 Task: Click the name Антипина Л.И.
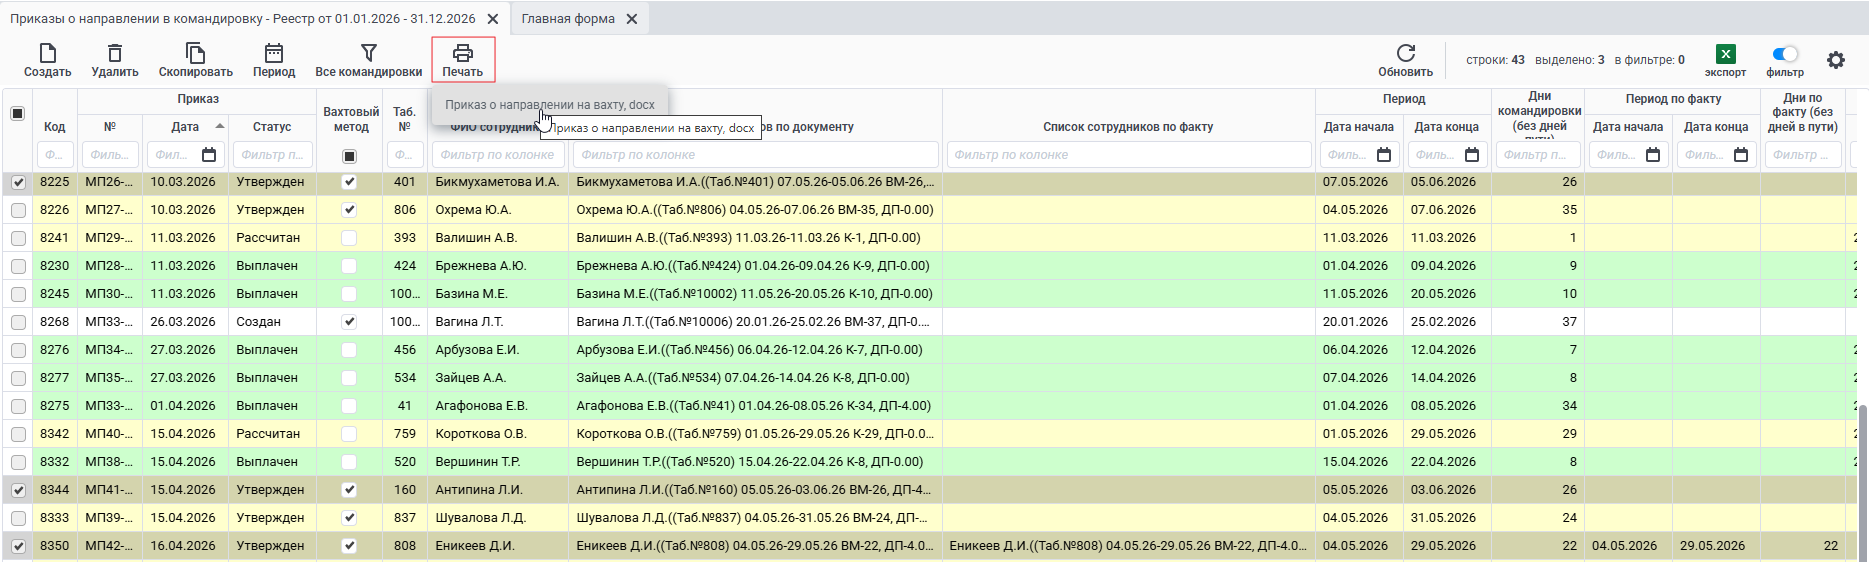point(478,490)
